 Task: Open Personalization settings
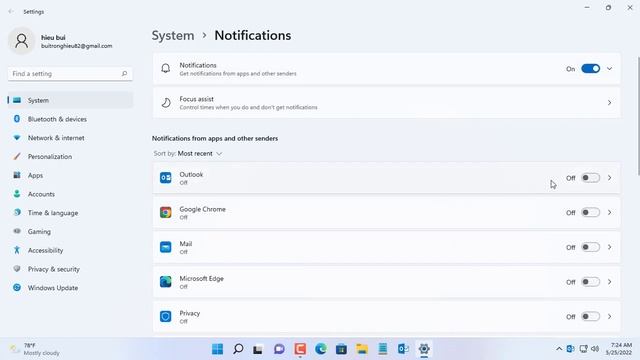70,157
